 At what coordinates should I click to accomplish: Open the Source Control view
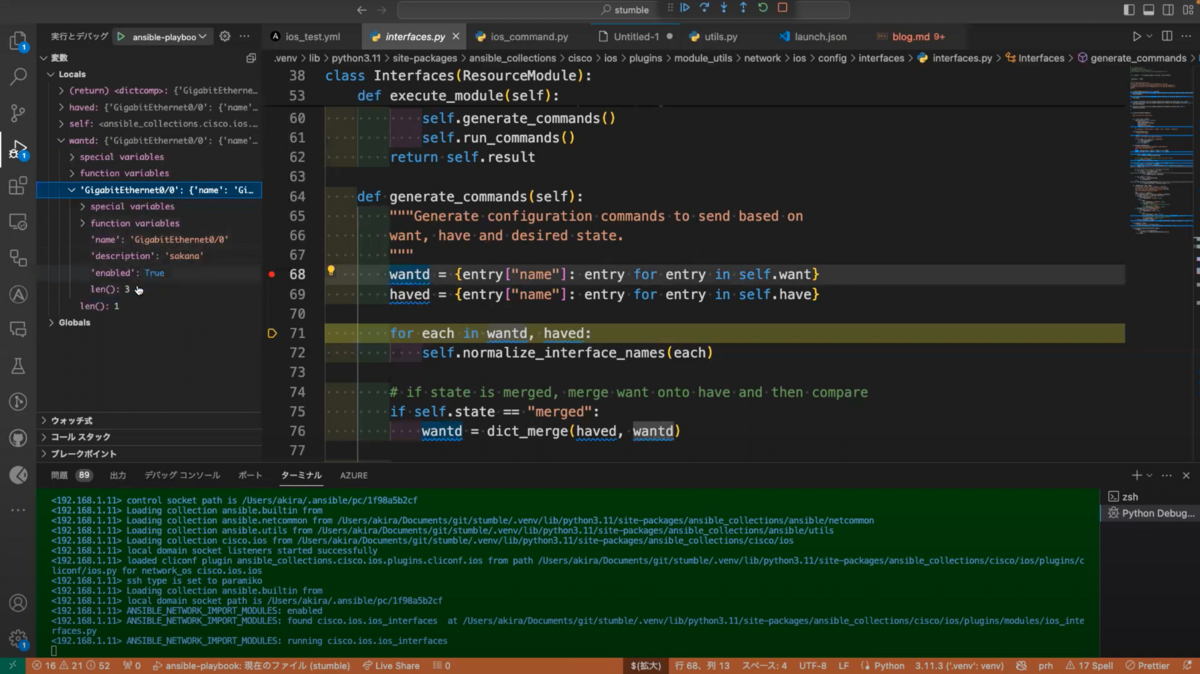18,112
